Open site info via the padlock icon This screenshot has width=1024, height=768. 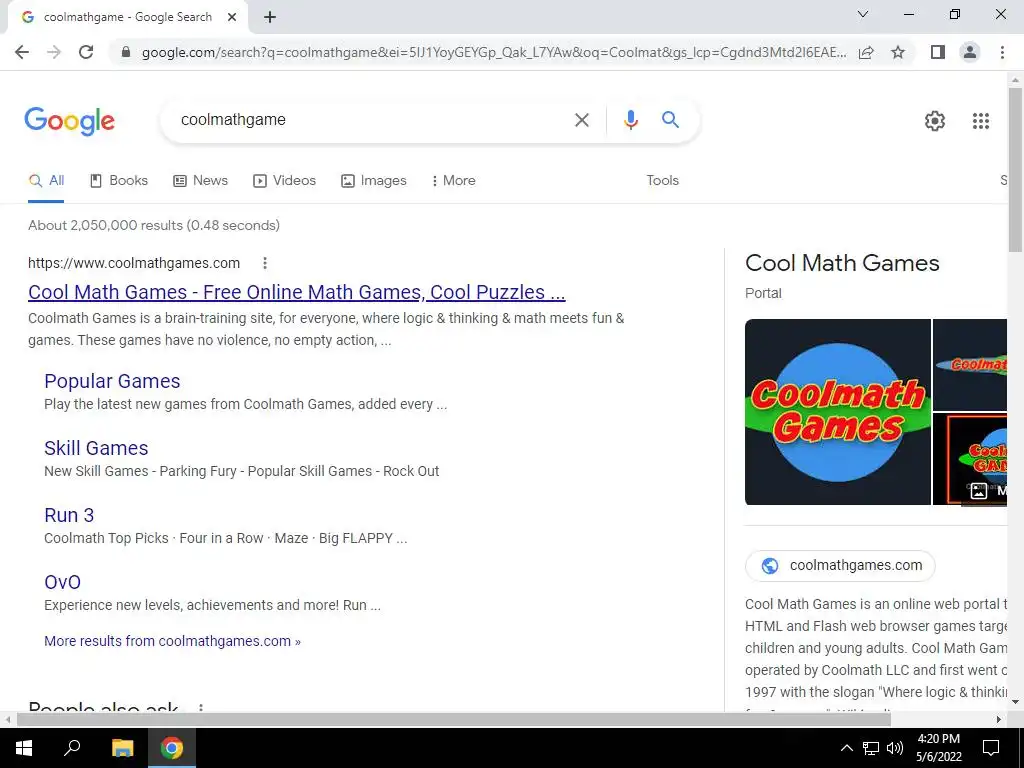click(126, 52)
